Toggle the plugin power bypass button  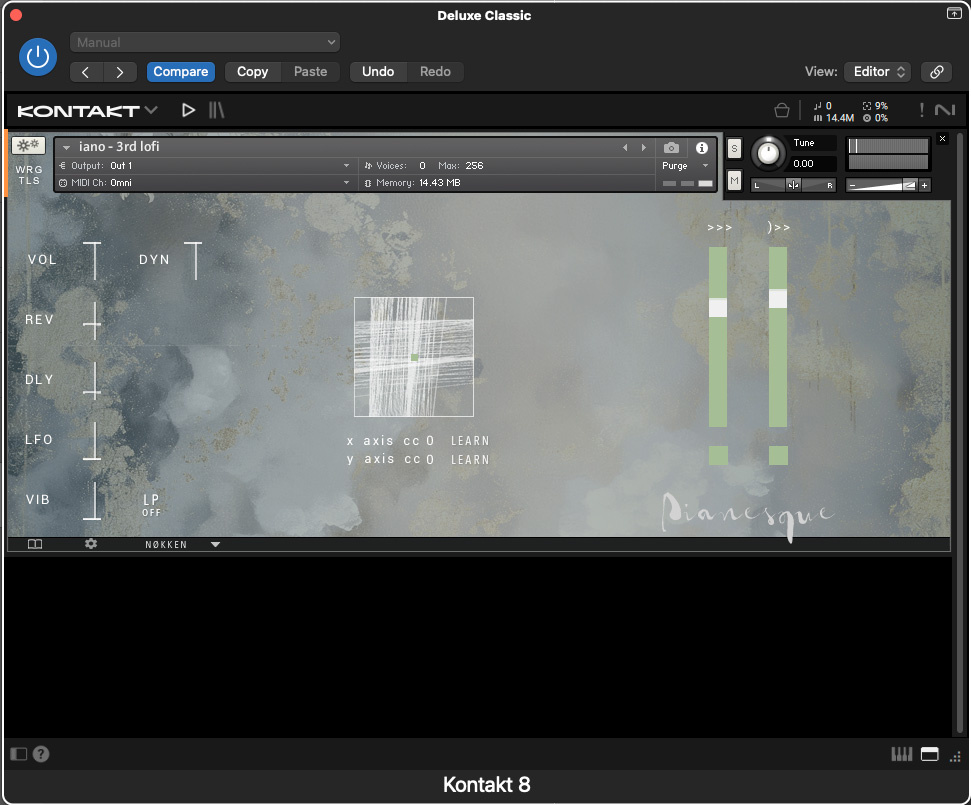[38, 57]
